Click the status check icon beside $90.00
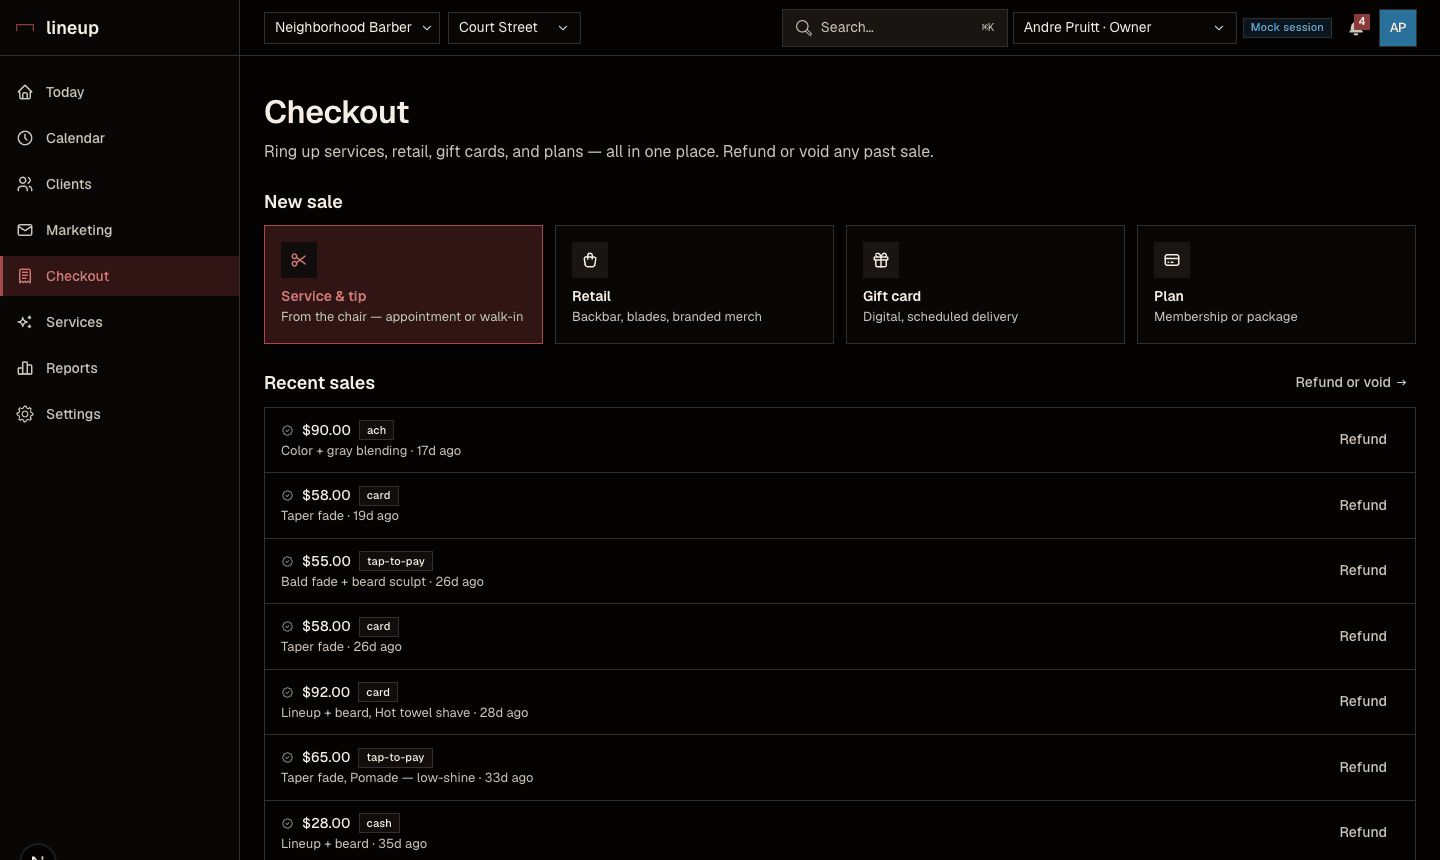This screenshot has width=1440, height=860. pos(287,430)
